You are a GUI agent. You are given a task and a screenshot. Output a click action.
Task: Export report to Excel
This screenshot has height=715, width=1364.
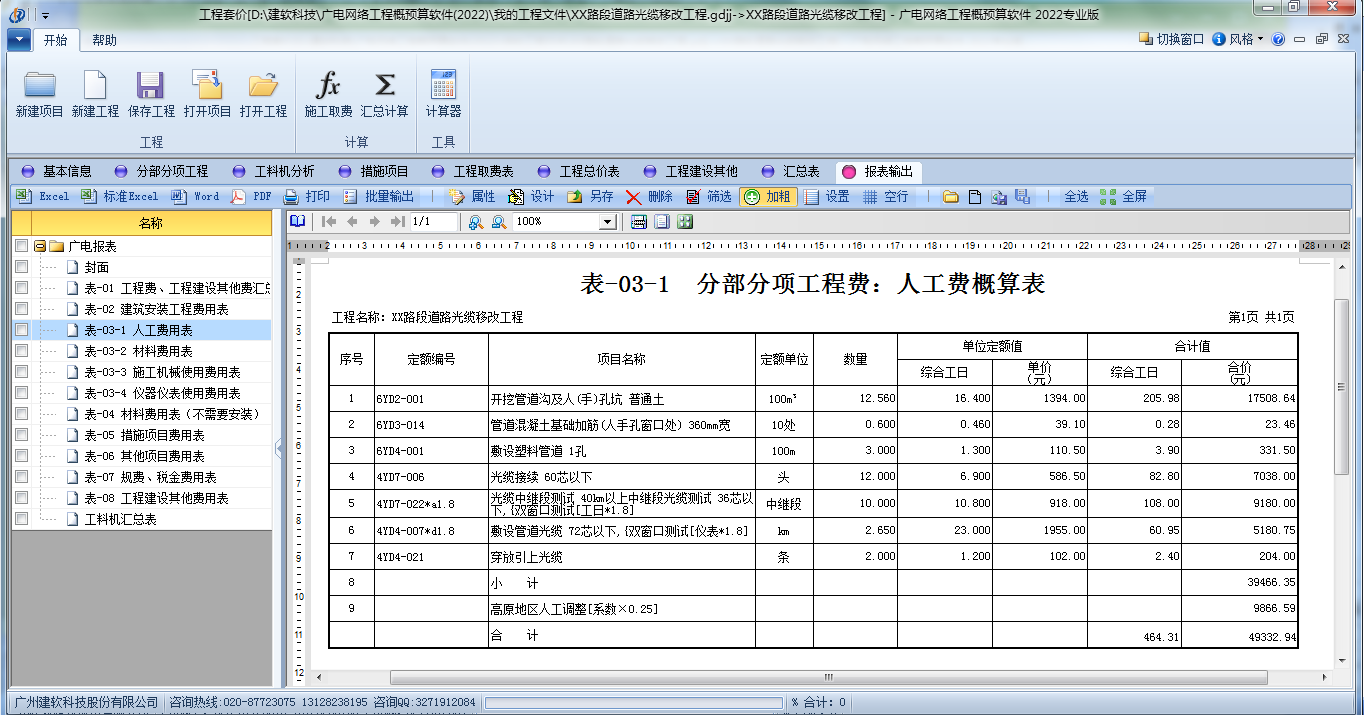tap(43, 197)
